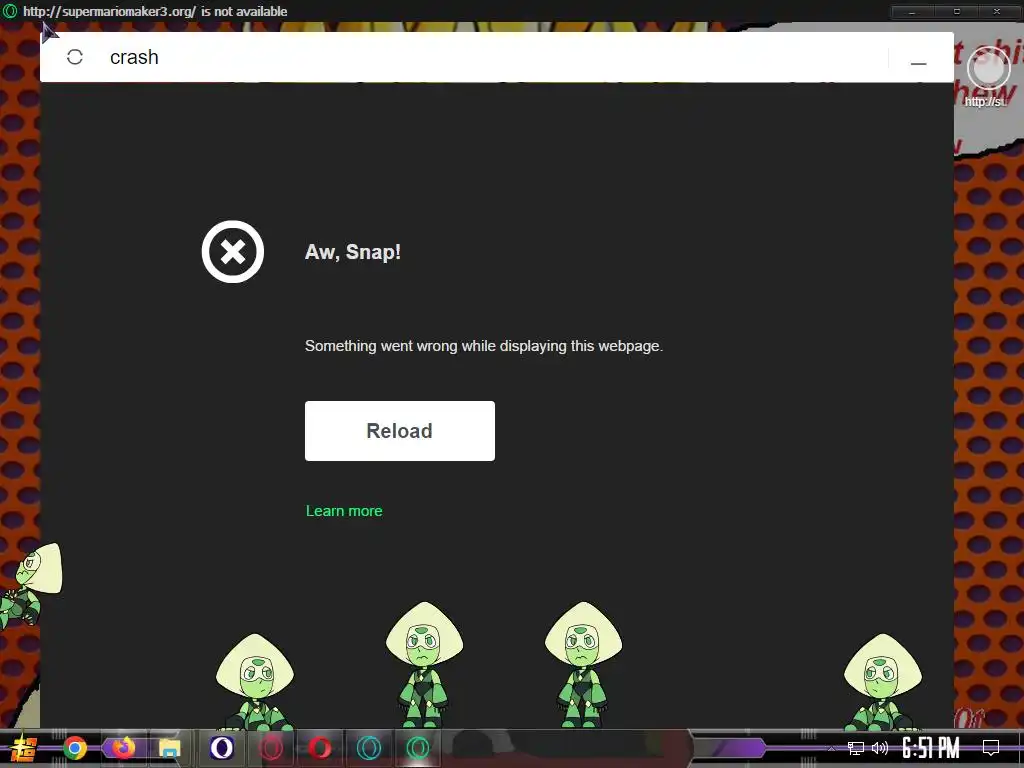Open the solid red Opera icon in the taskbar
The width and height of the screenshot is (1024, 768).
[x=319, y=748]
